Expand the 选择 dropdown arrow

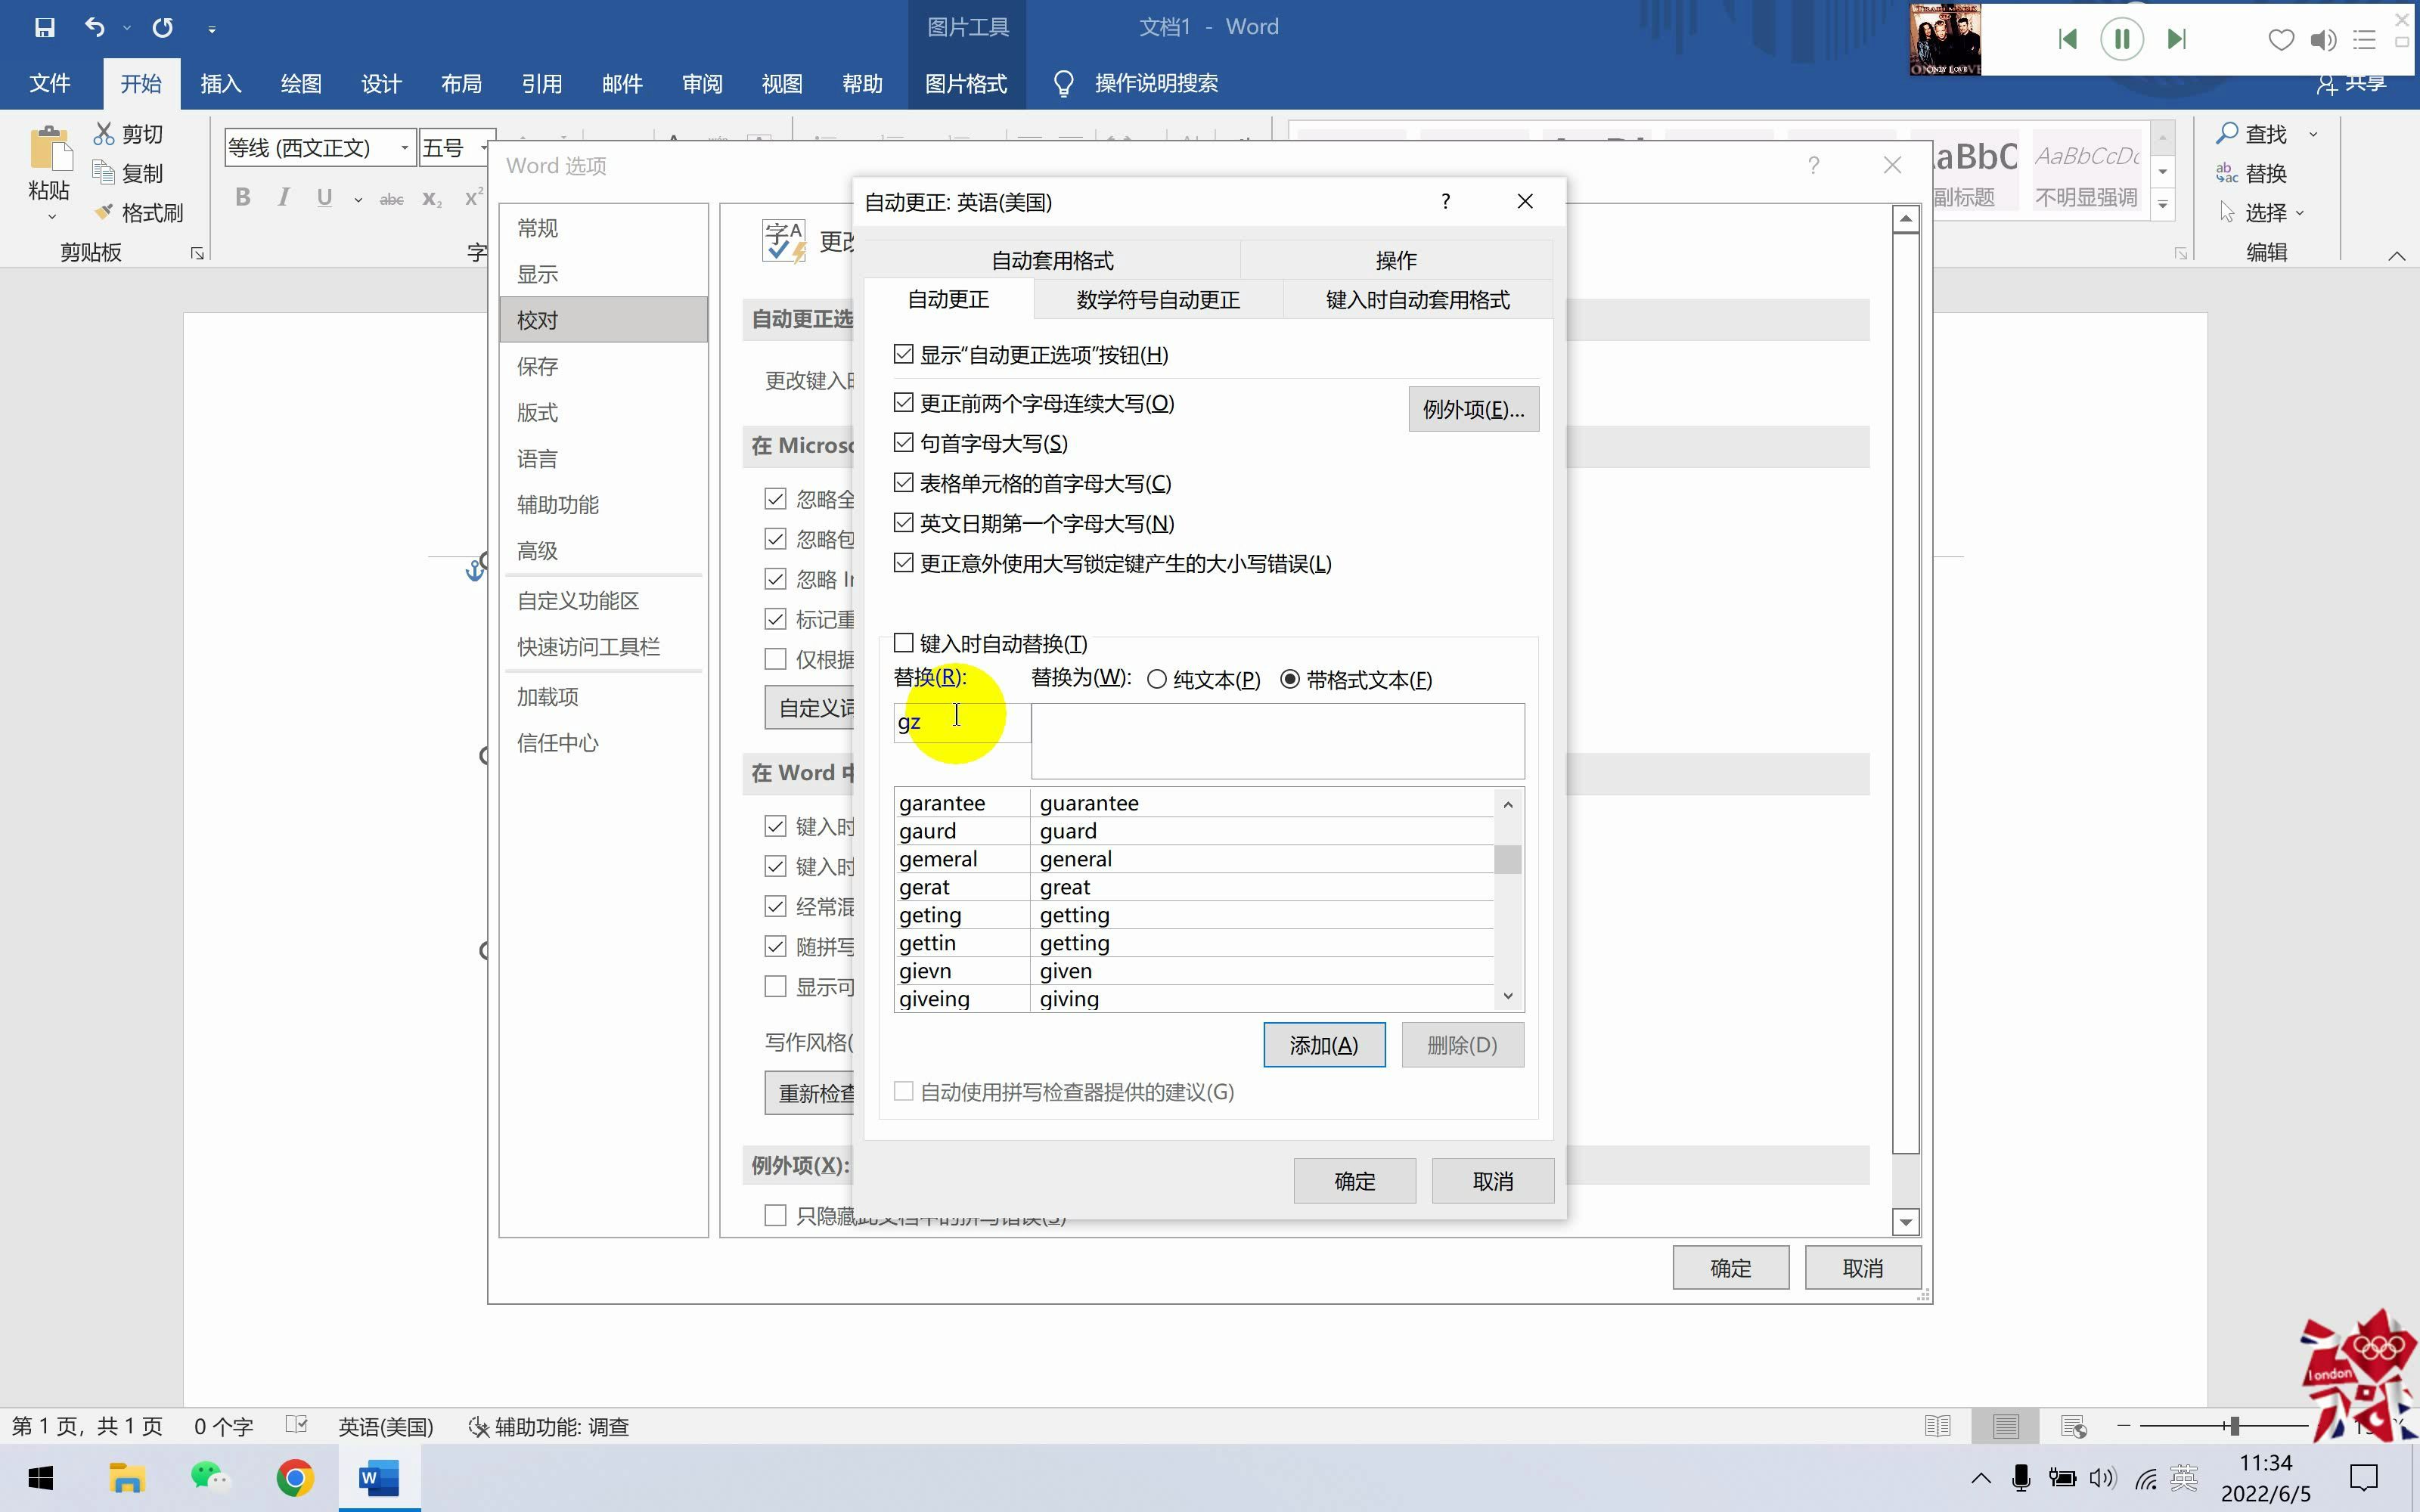click(x=2299, y=213)
